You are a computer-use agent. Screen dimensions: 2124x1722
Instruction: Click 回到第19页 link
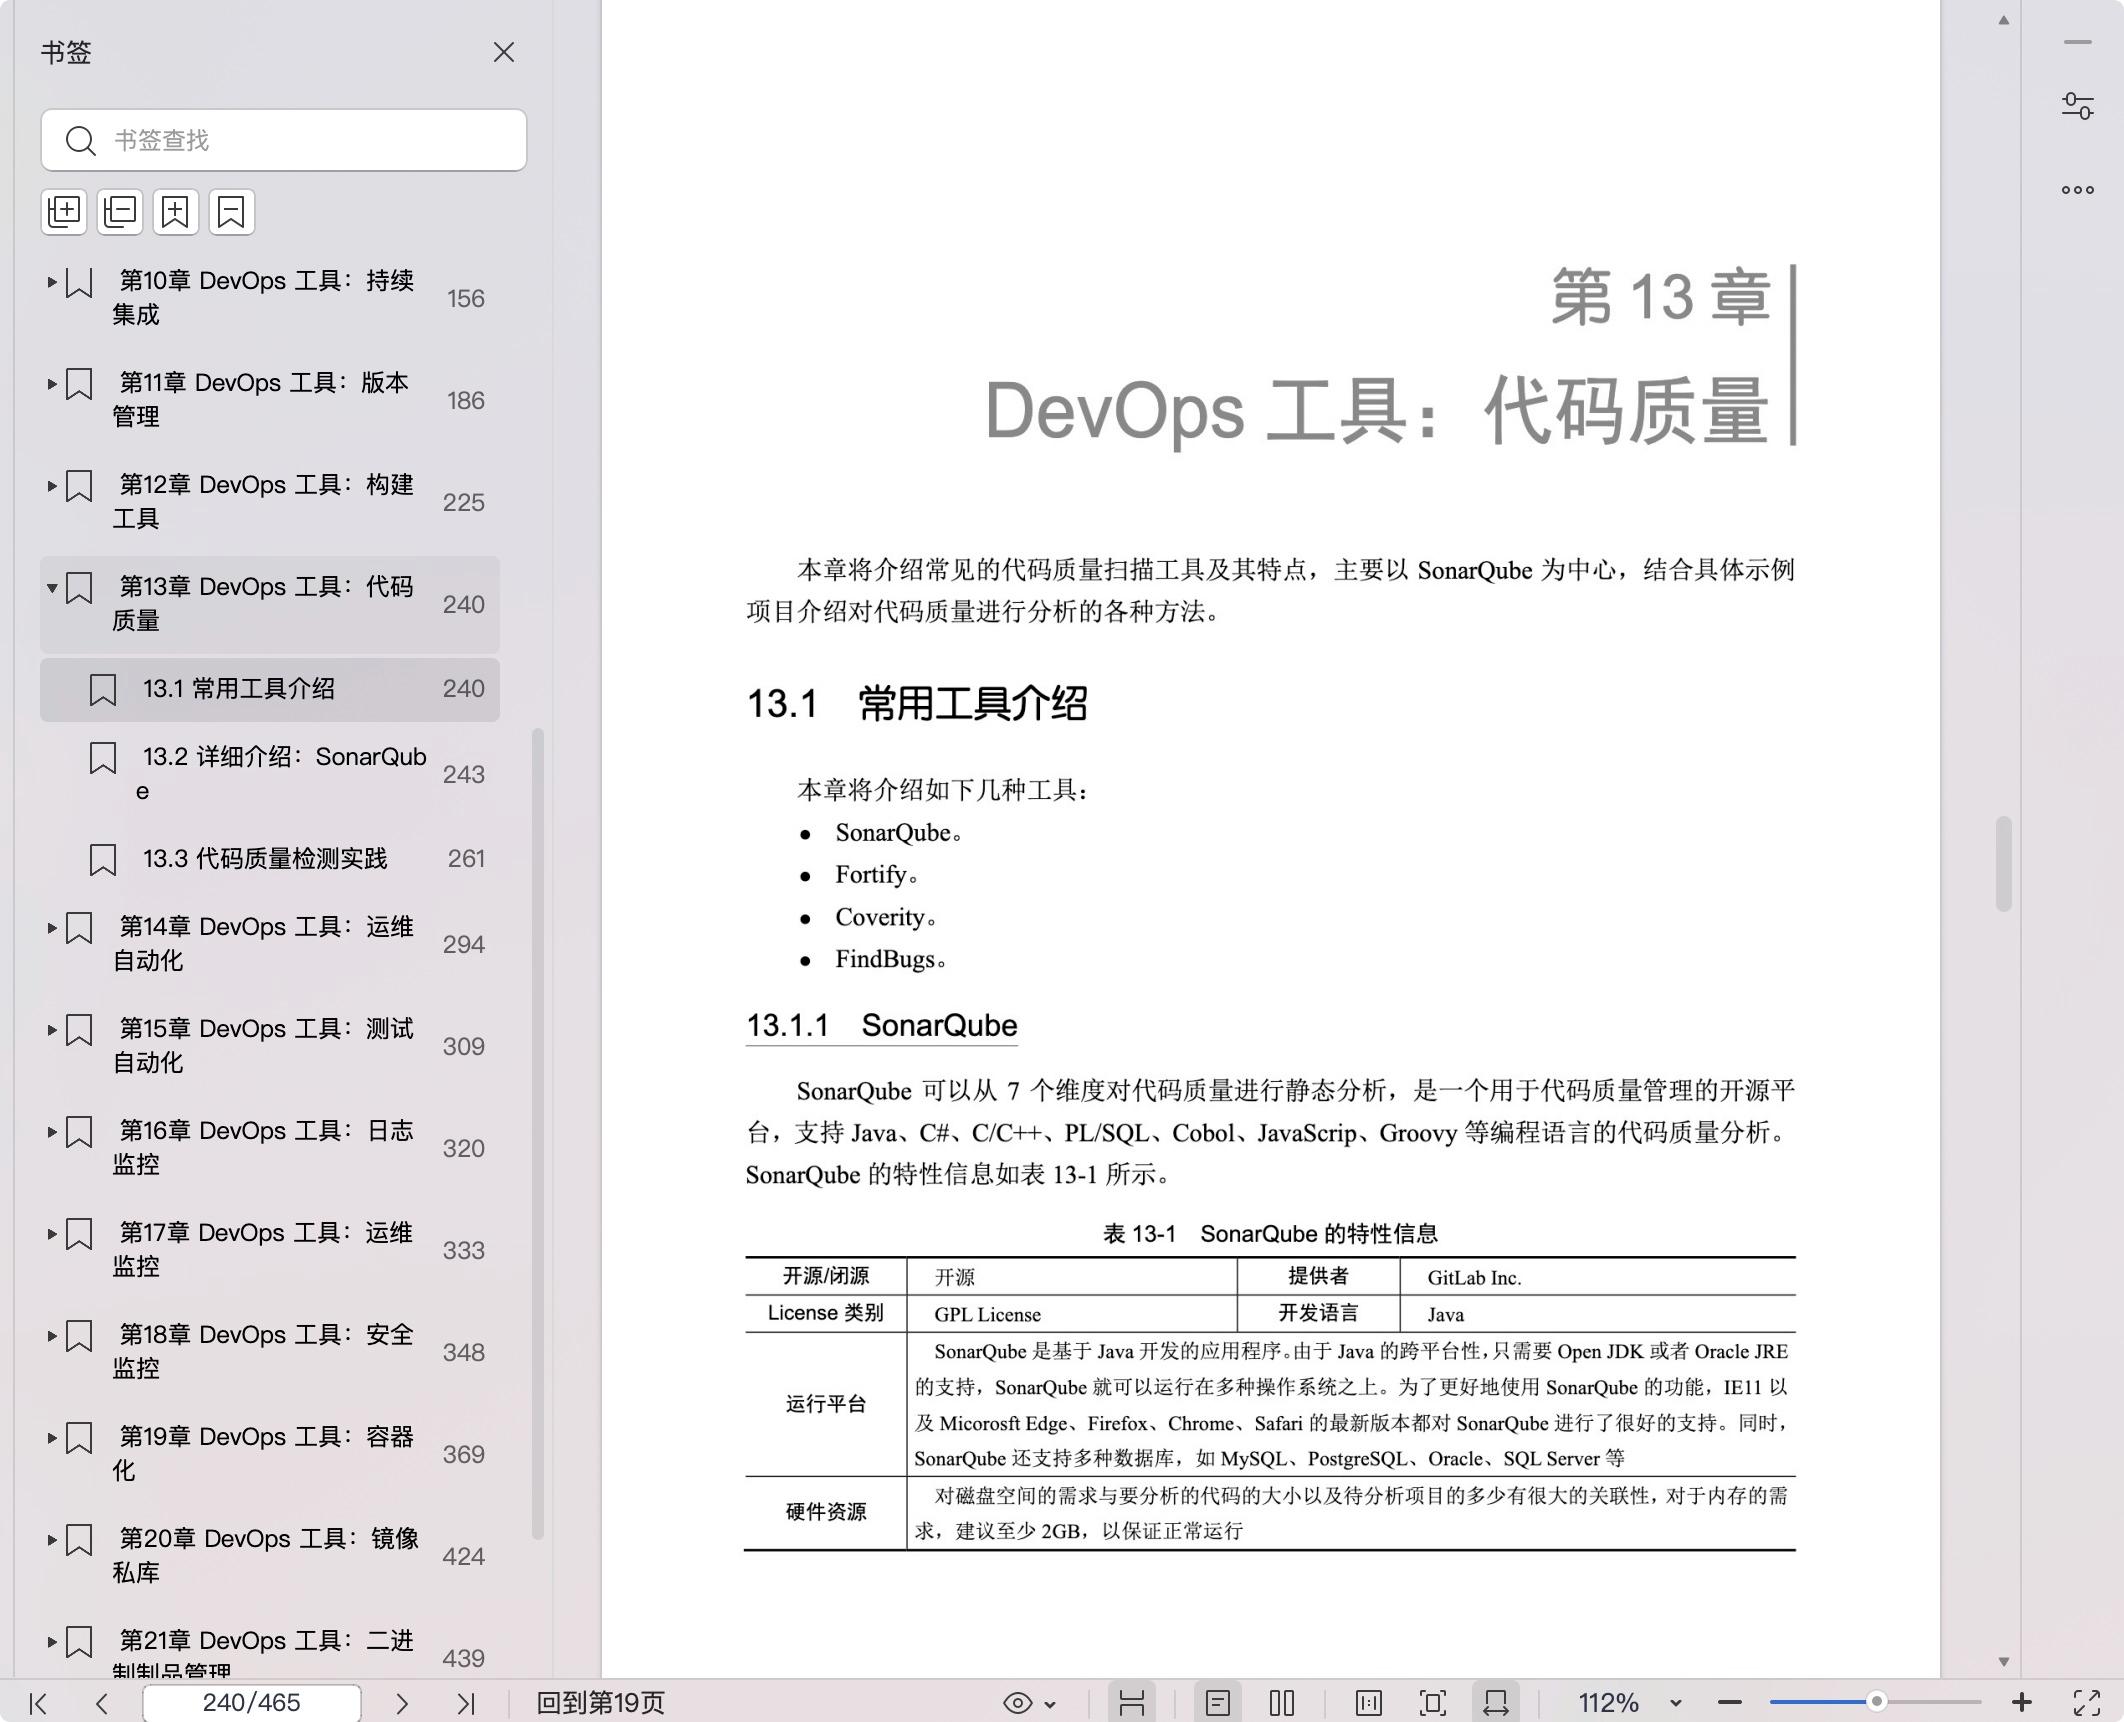point(600,1703)
